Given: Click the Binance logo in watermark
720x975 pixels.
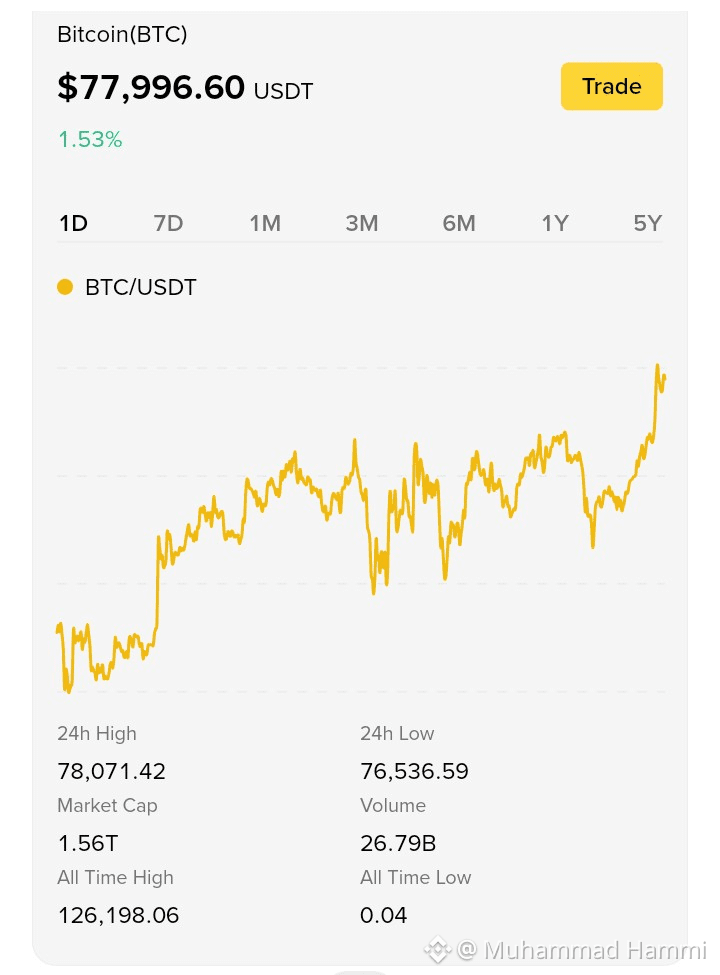Looking at the screenshot, I should (x=437, y=950).
